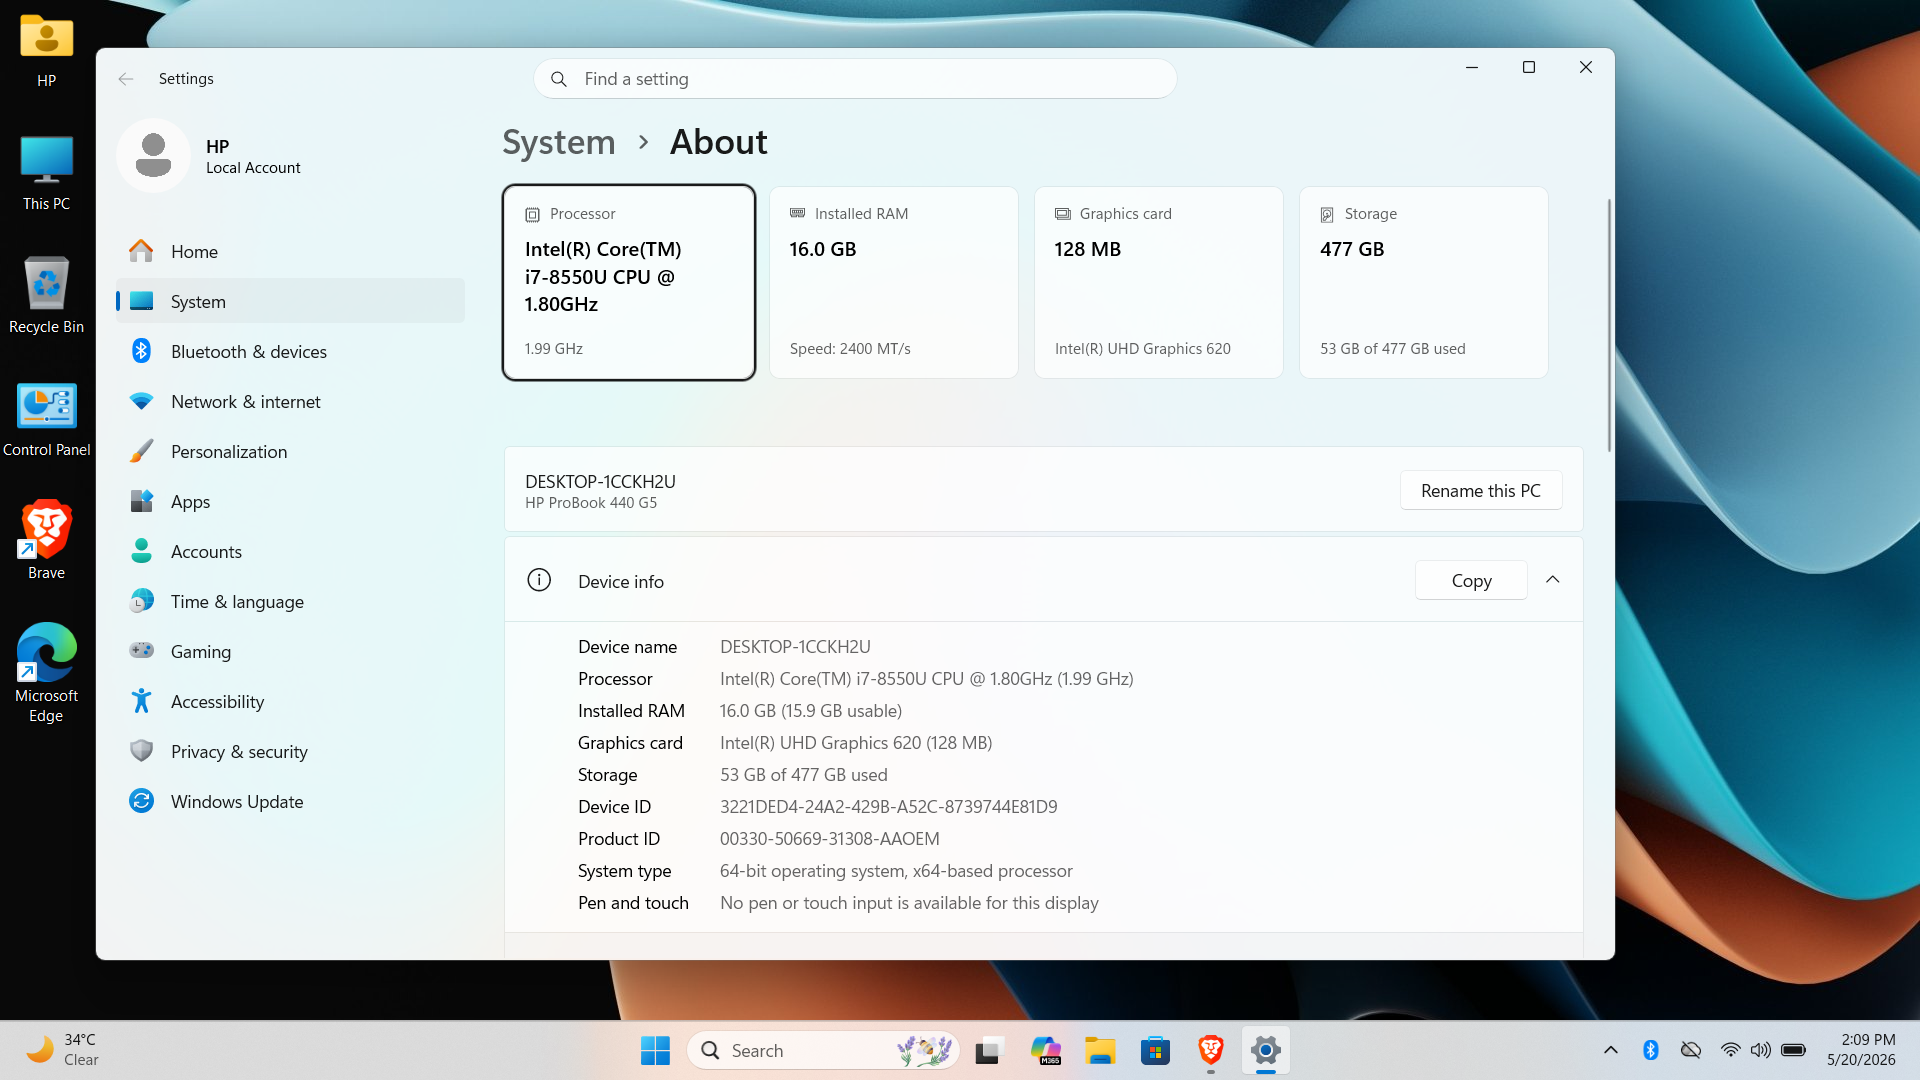Open Task View on the taskbar
Screen dimensions: 1920x1080
click(x=988, y=1050)
